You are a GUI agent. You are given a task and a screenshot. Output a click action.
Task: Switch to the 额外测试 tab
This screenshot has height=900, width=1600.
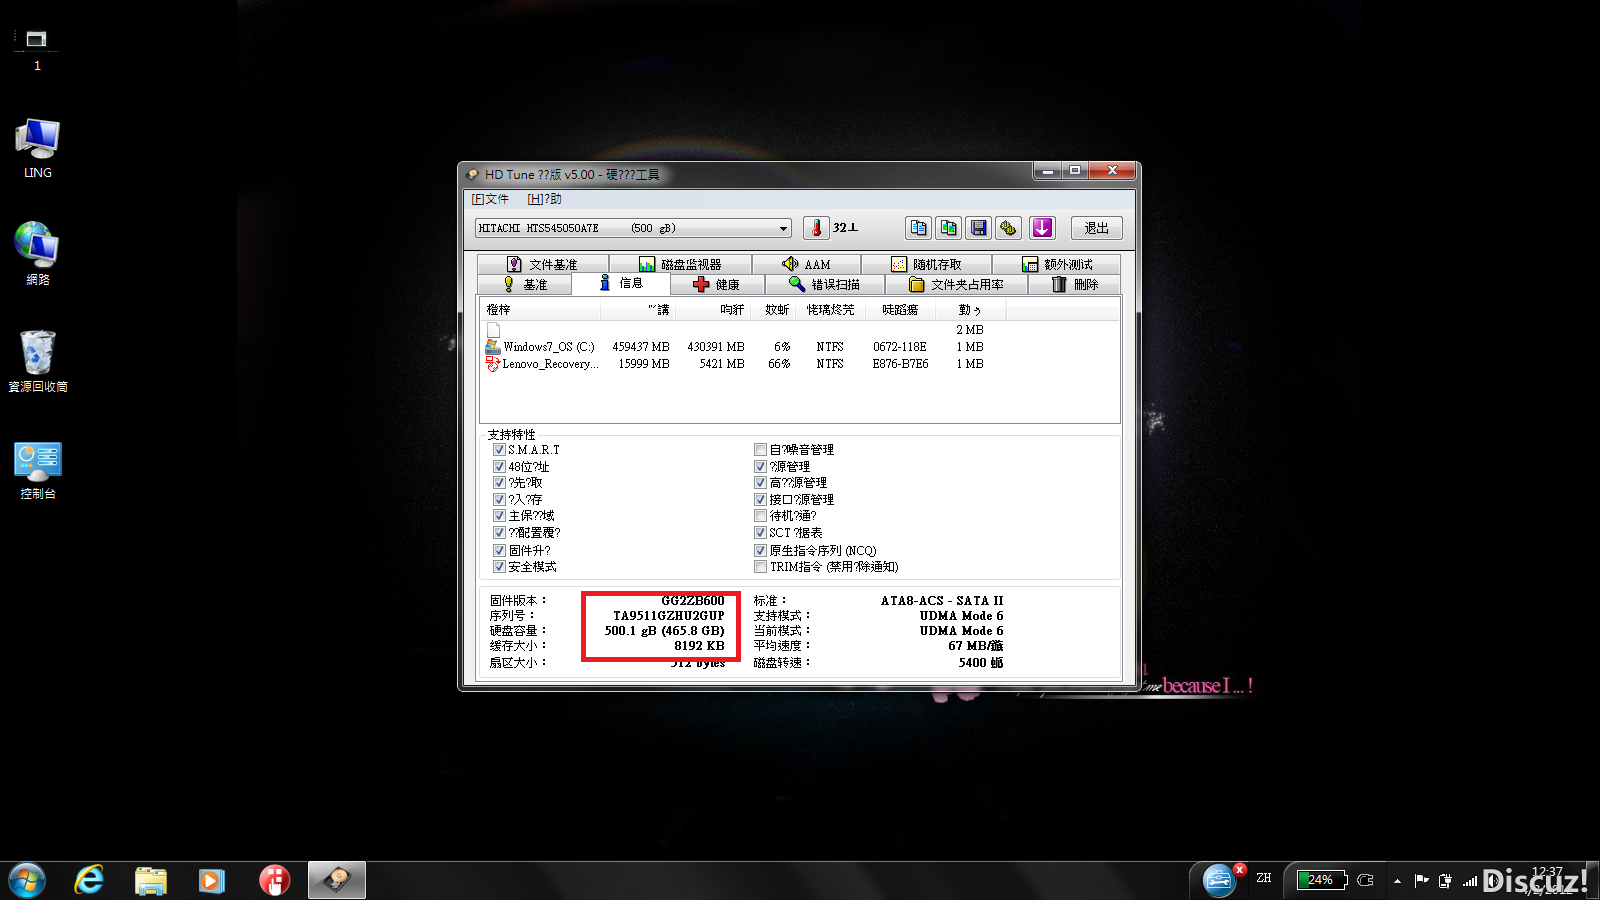coord(1057,264)
